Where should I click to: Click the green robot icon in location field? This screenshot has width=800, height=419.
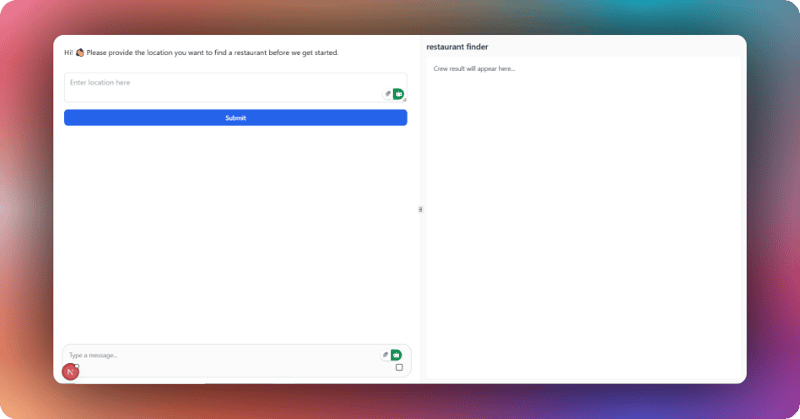(398, 94)
